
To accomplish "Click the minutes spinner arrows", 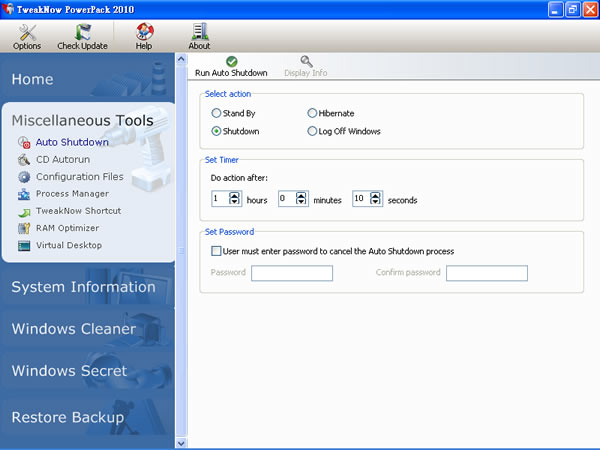I will (x=302, y=199).
